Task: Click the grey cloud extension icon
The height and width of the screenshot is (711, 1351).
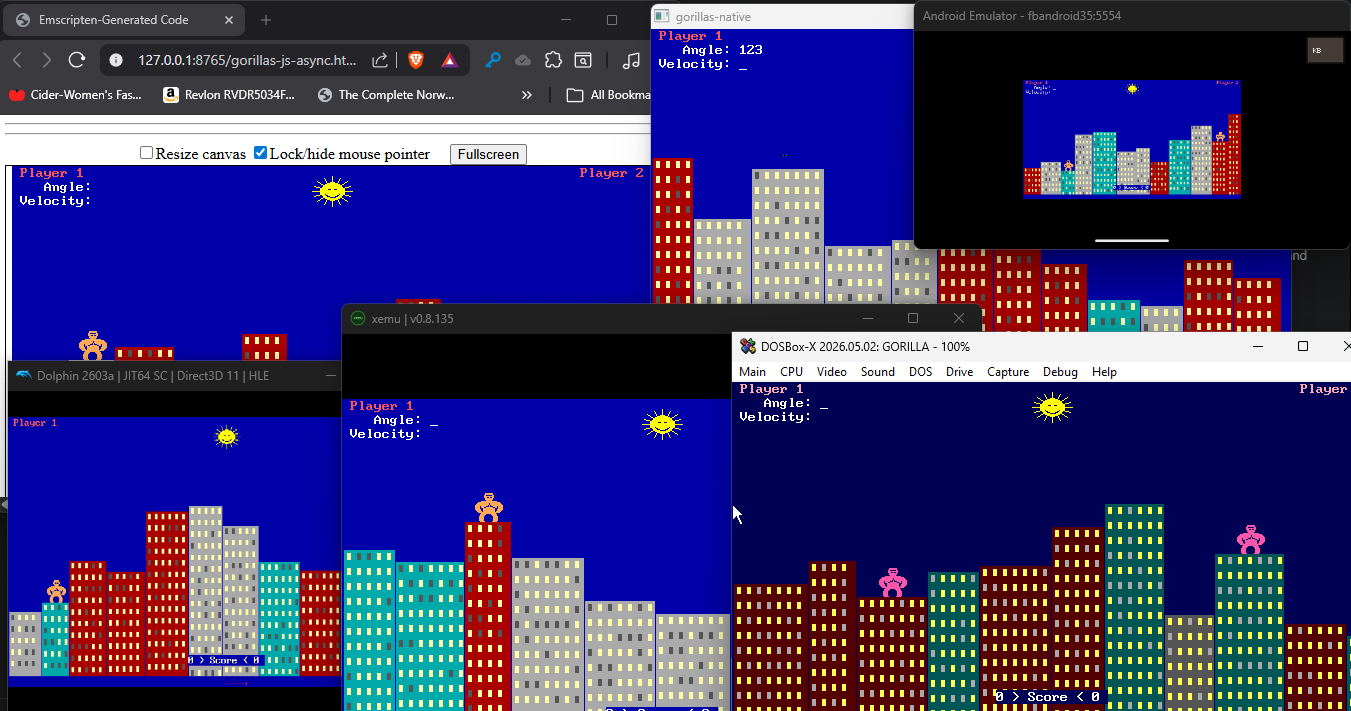Action: click(523, 60)
